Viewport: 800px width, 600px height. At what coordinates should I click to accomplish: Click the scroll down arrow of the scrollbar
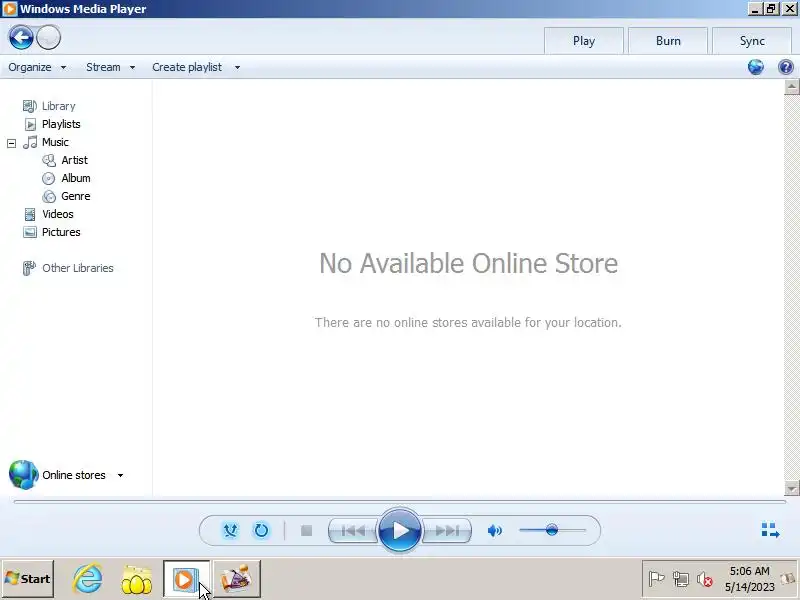tap(791, 489)
